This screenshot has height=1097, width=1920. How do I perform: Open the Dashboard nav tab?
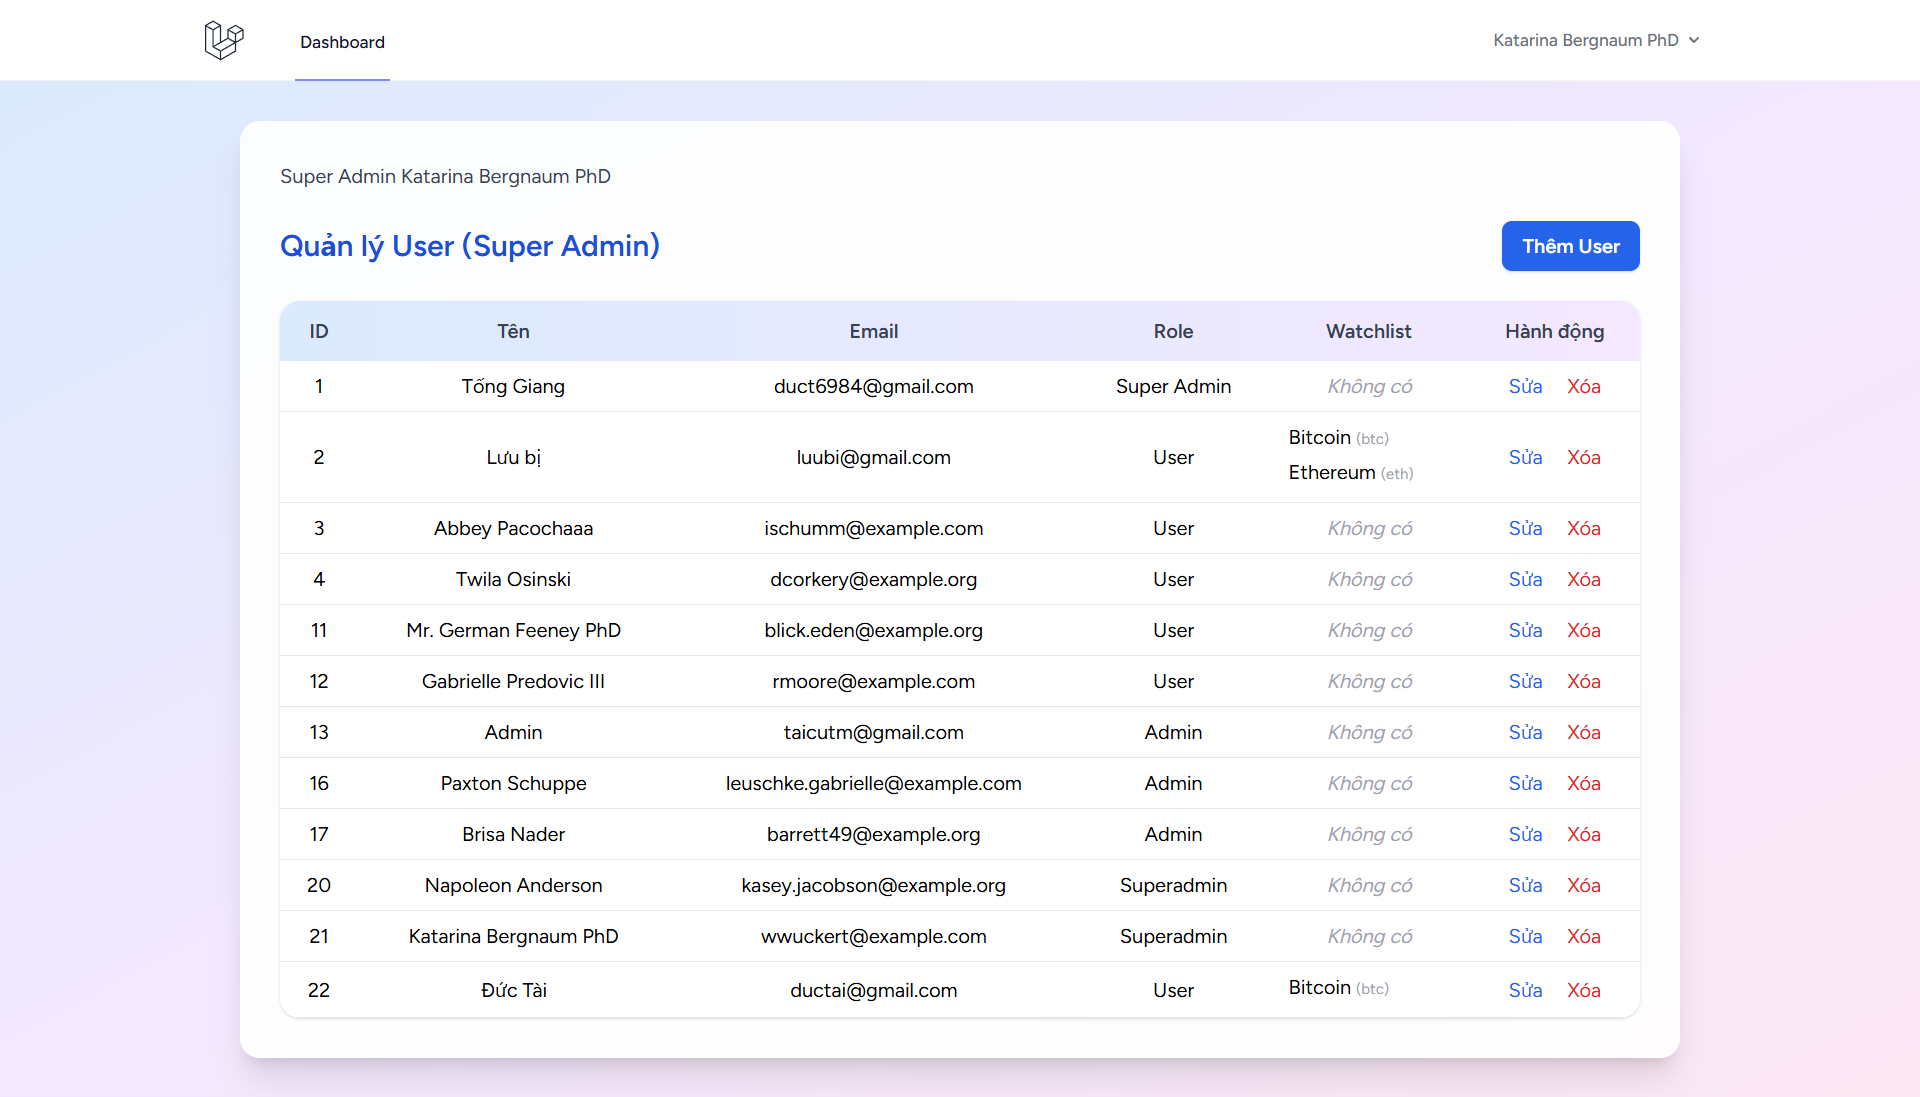coord(342,42)
